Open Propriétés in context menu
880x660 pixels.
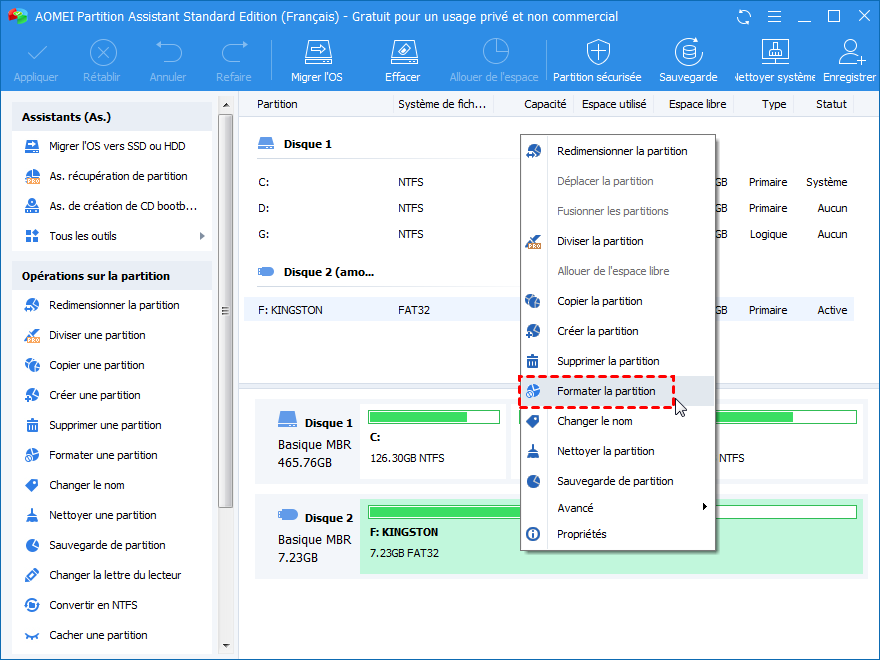[618, 534]
